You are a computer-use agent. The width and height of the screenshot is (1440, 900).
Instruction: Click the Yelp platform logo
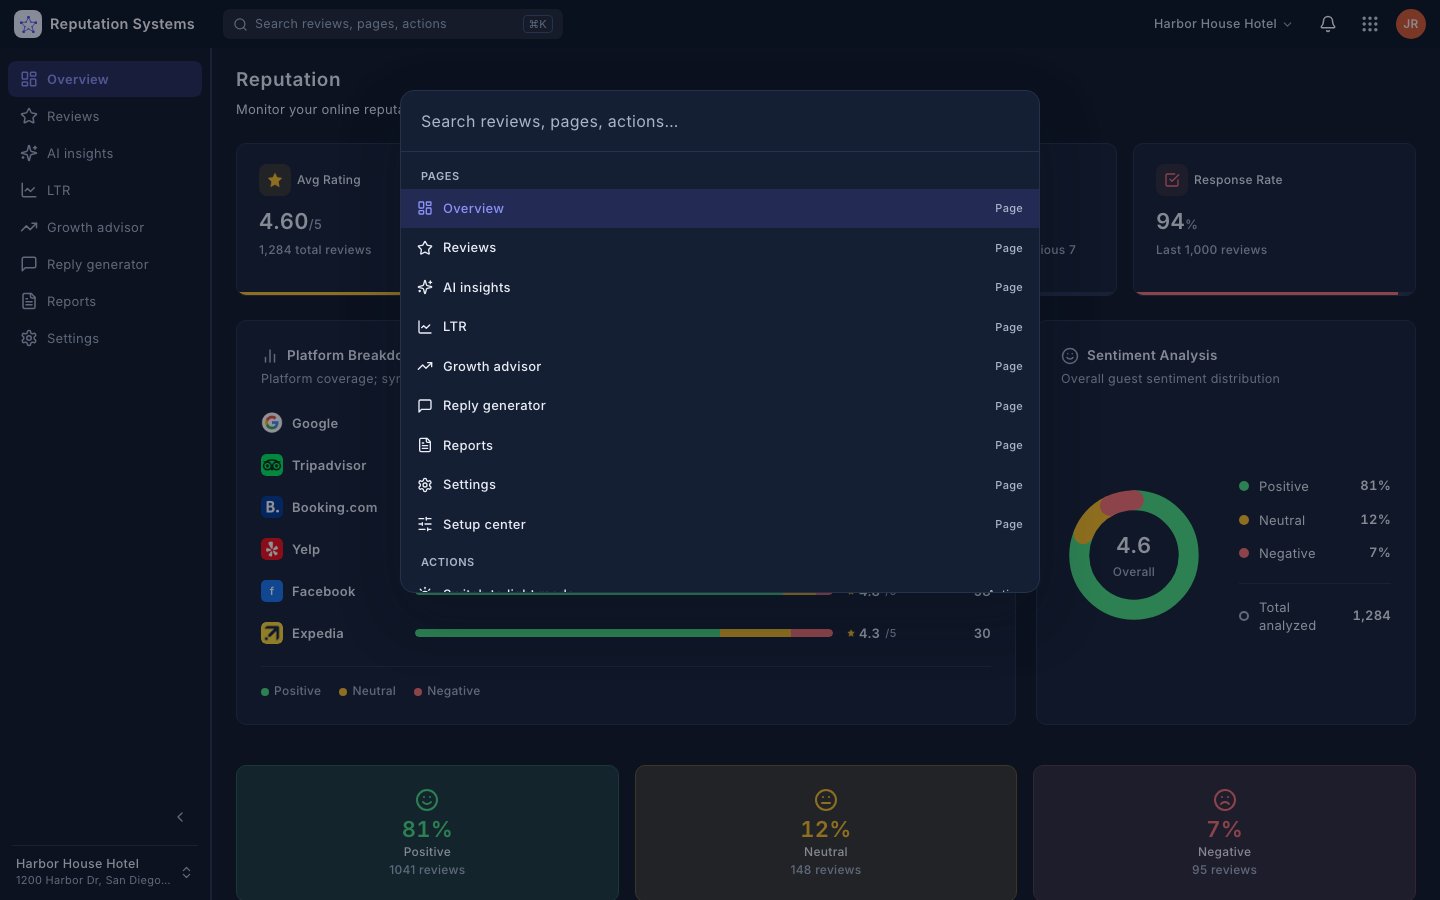(x=272, y=549)
